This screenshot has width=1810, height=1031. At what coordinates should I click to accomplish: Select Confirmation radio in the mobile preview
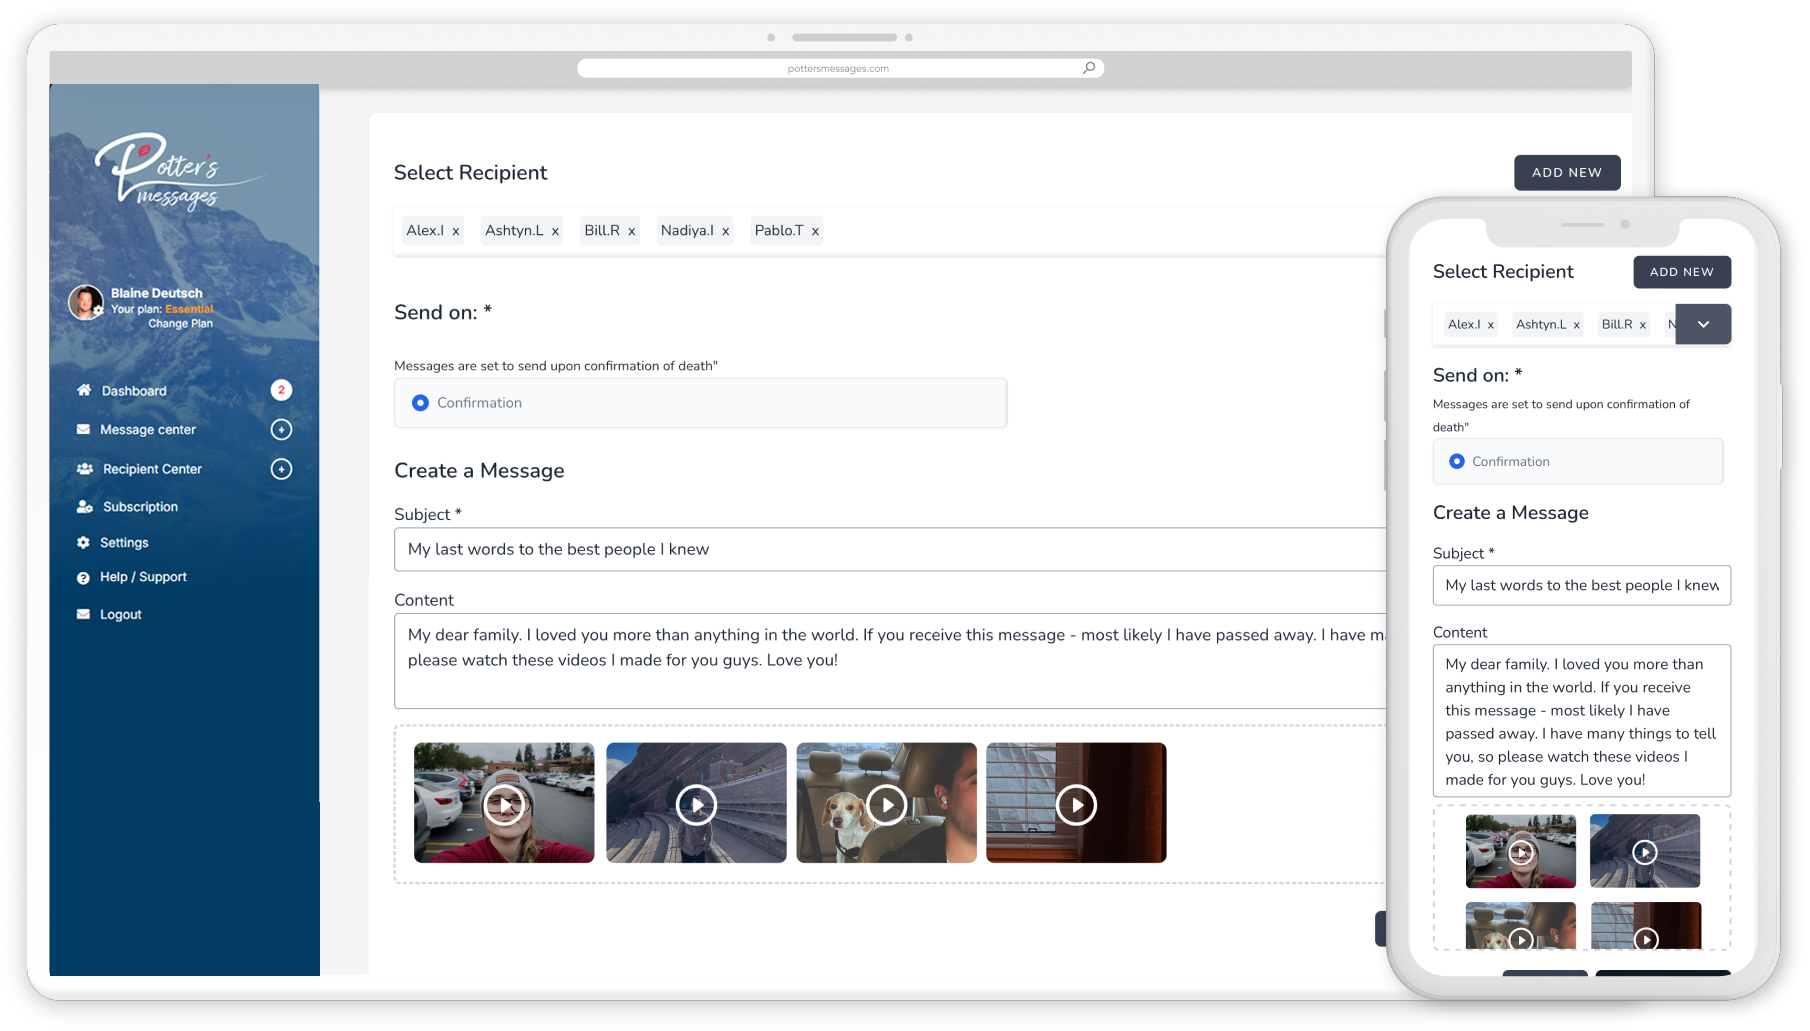(x=1457, y=461)
